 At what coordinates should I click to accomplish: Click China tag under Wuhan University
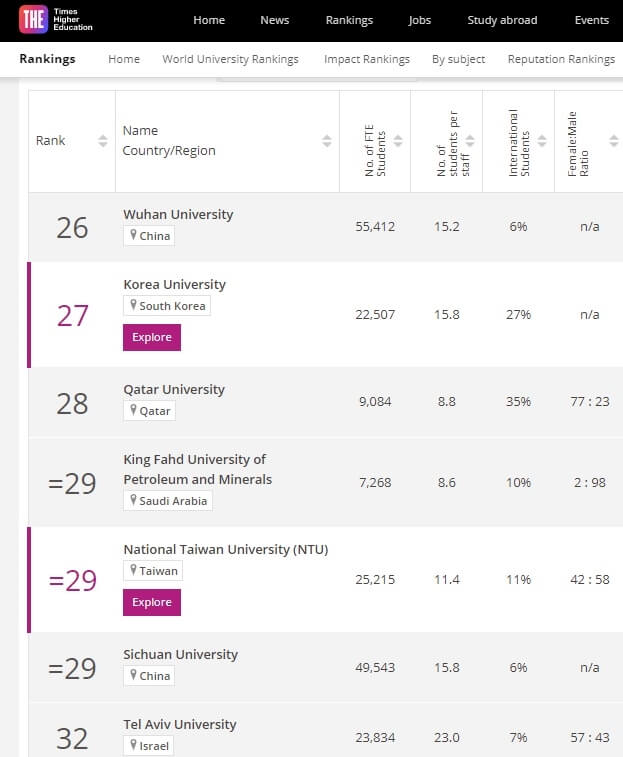[149, 236]
